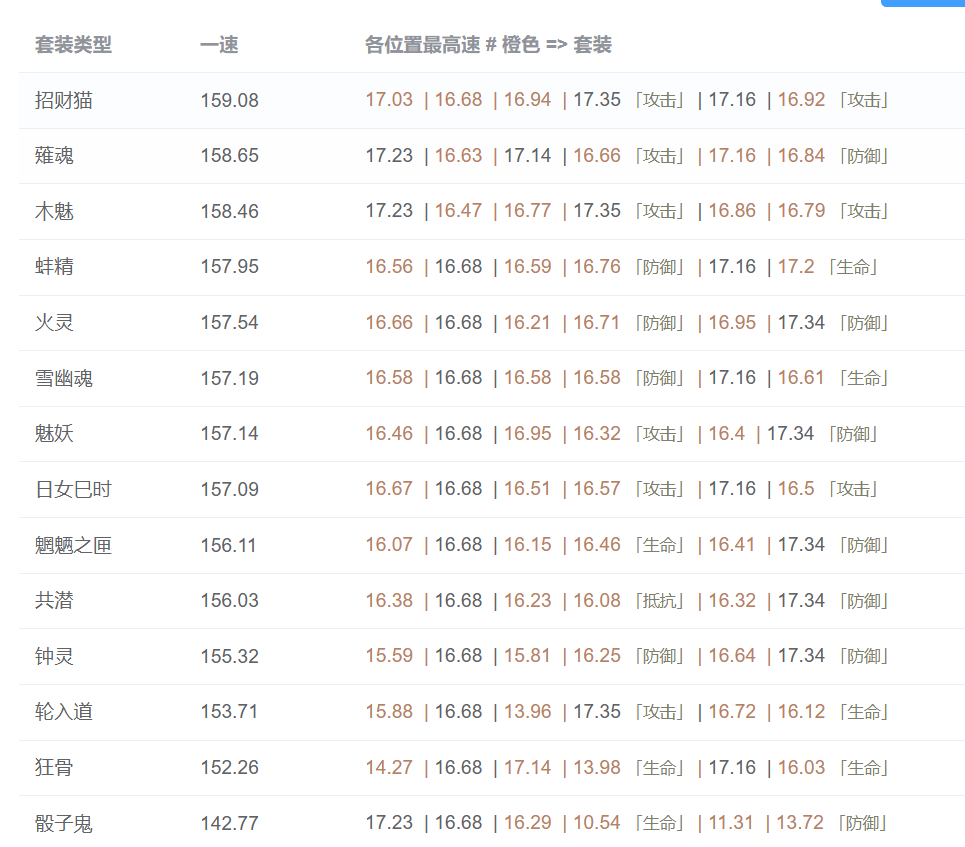Click speed value 153.71
Viewport: 965px width, 847px height.
[x=229, y=712]
